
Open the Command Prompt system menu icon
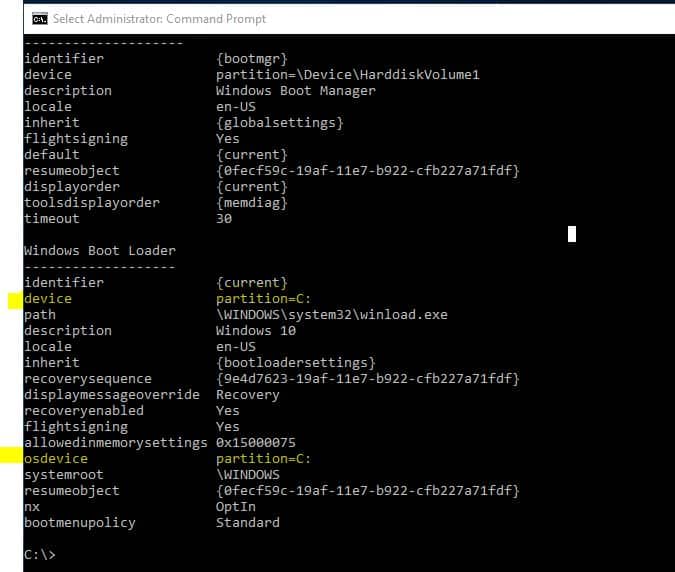tap(40, 19)
